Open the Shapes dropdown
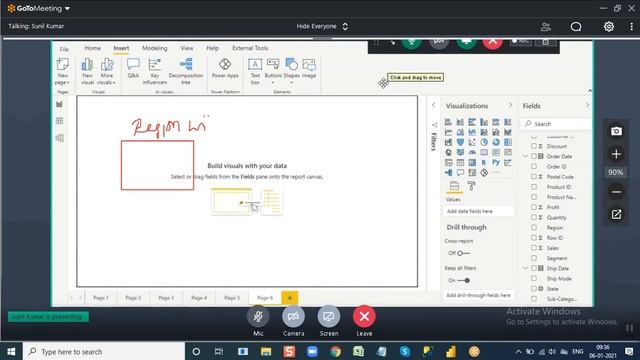The image size is (640, 360). [291, 83]
